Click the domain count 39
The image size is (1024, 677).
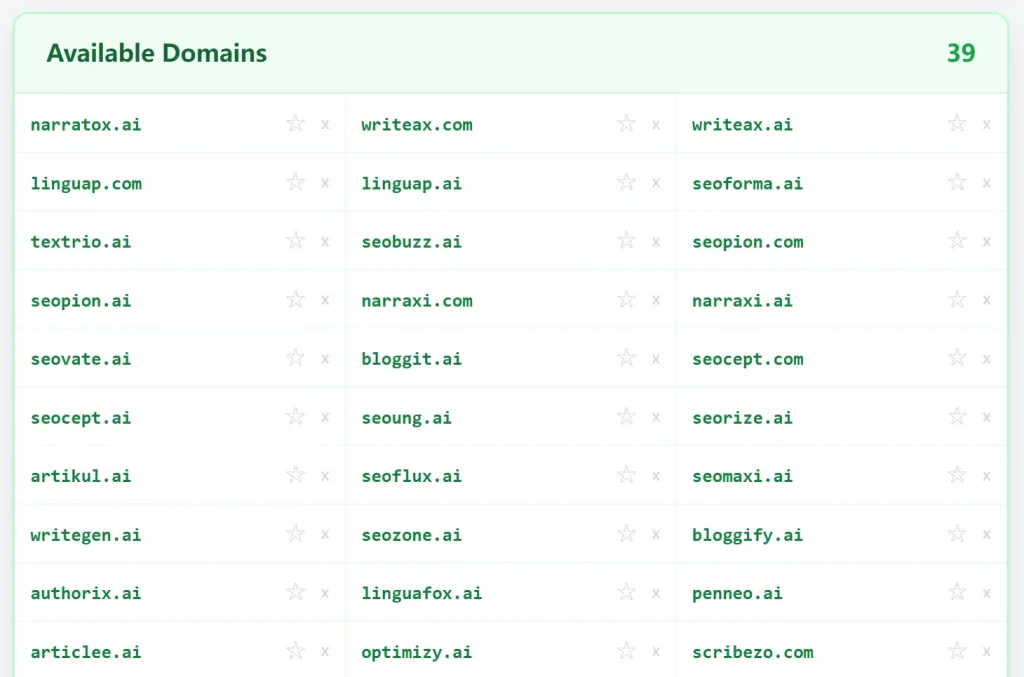pos(960,53)
